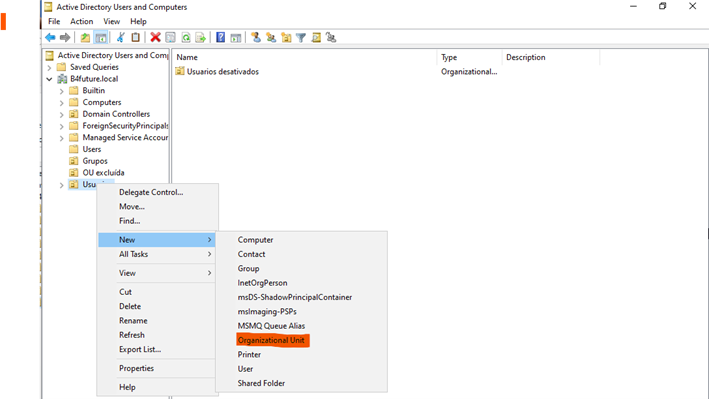Create new Computer from submenu
This screenshot has width=709, height=399.
pyautogui.click(x=302, y=240)
